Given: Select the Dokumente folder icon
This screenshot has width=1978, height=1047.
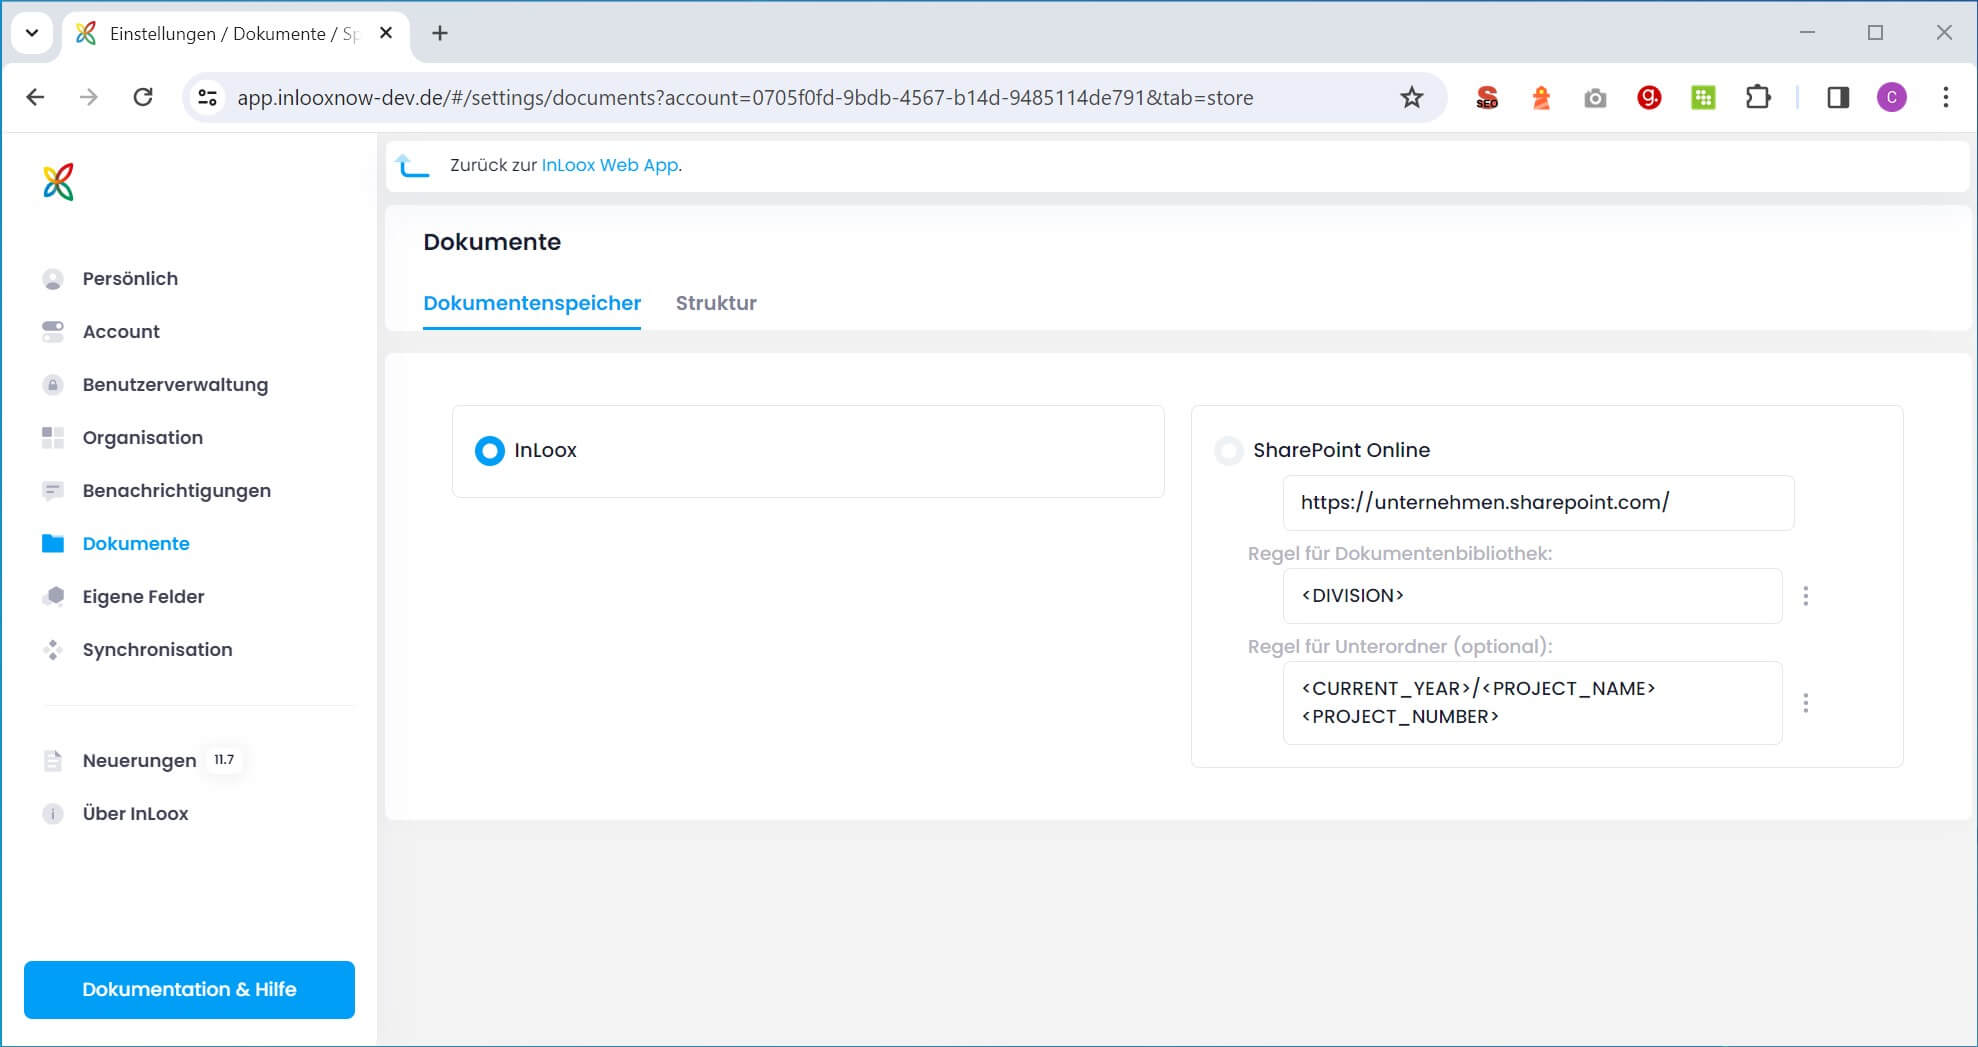Looking at the screenshot, I should click(53, 543).
